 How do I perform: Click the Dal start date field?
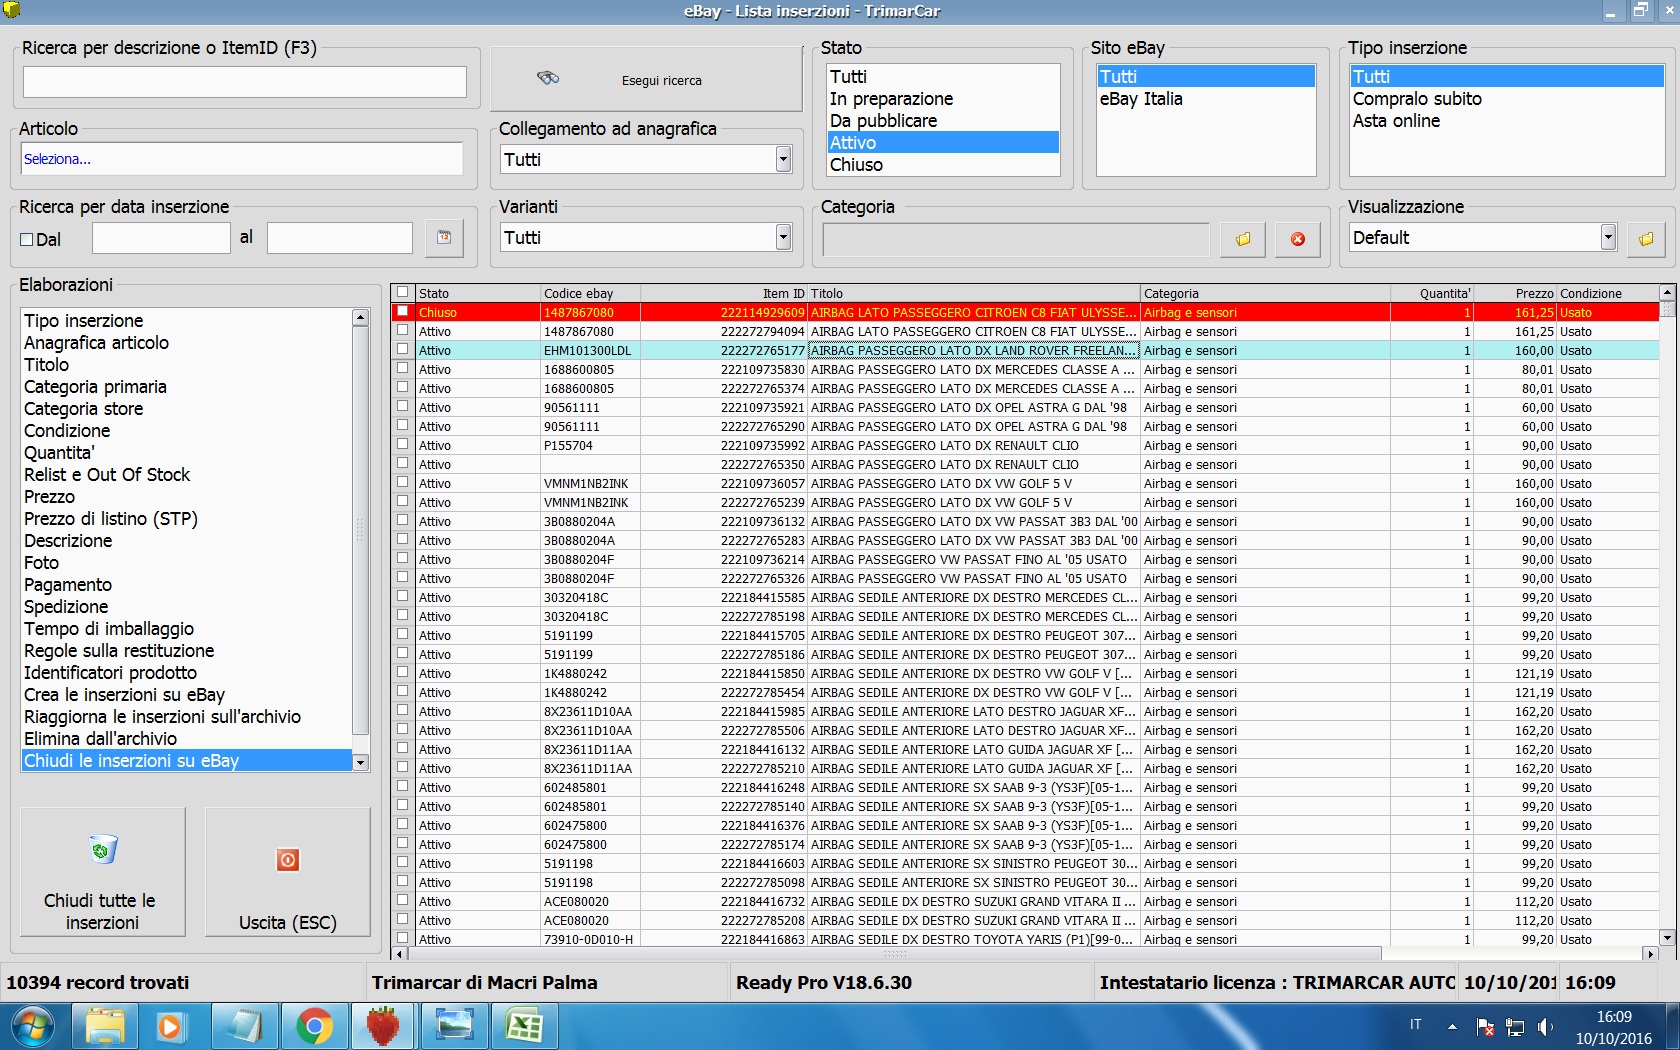tap(161, 238)
